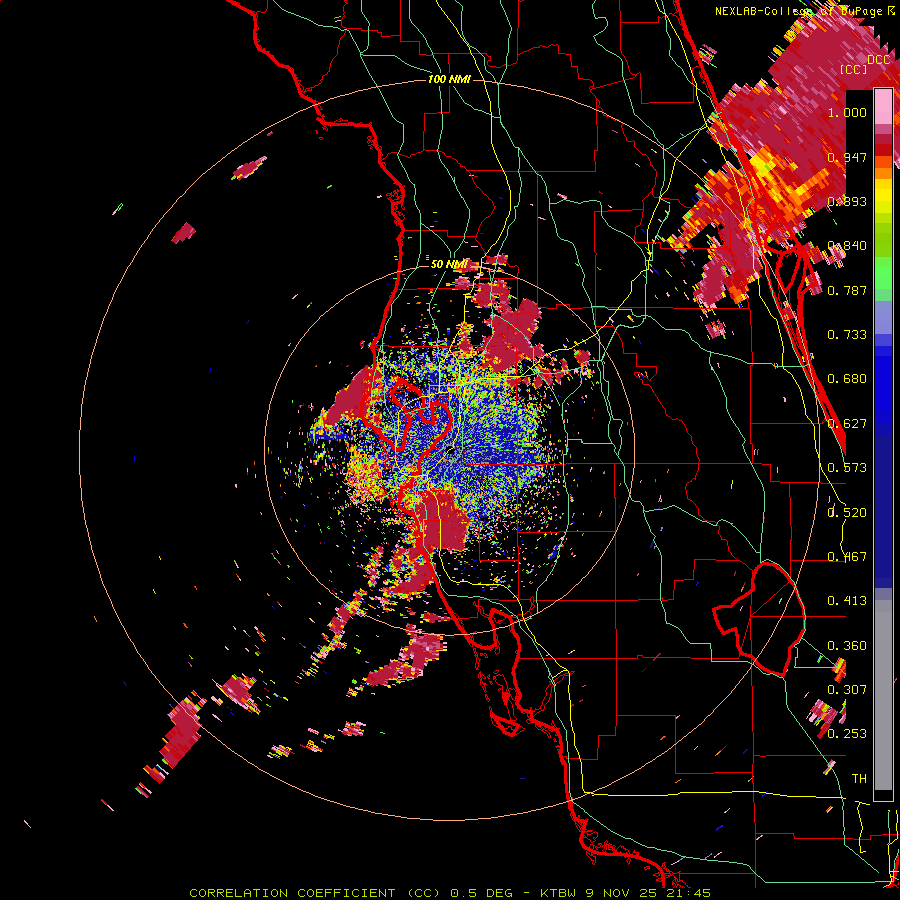Click the 1.000 value on color scale

click(x=847, y=112)
